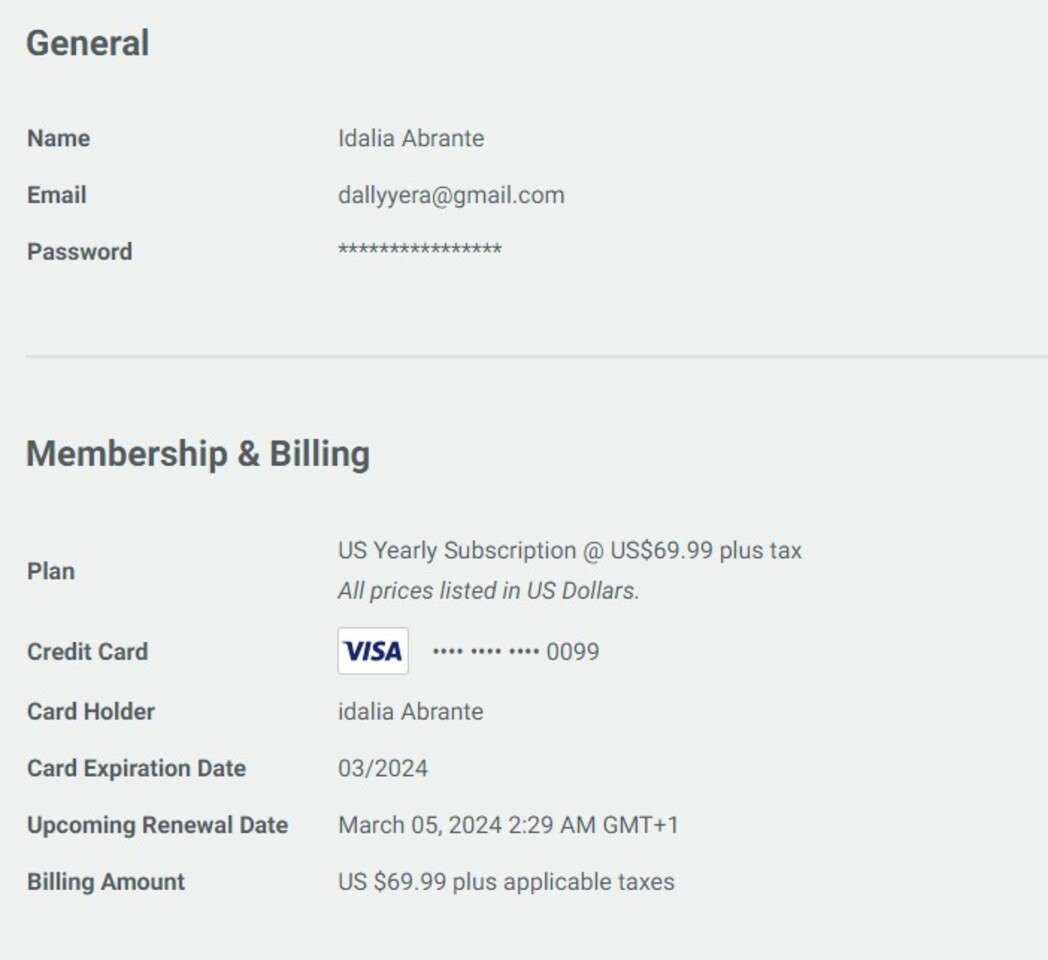
Task: Click the Email field label
Action: (x=57, y=195)
